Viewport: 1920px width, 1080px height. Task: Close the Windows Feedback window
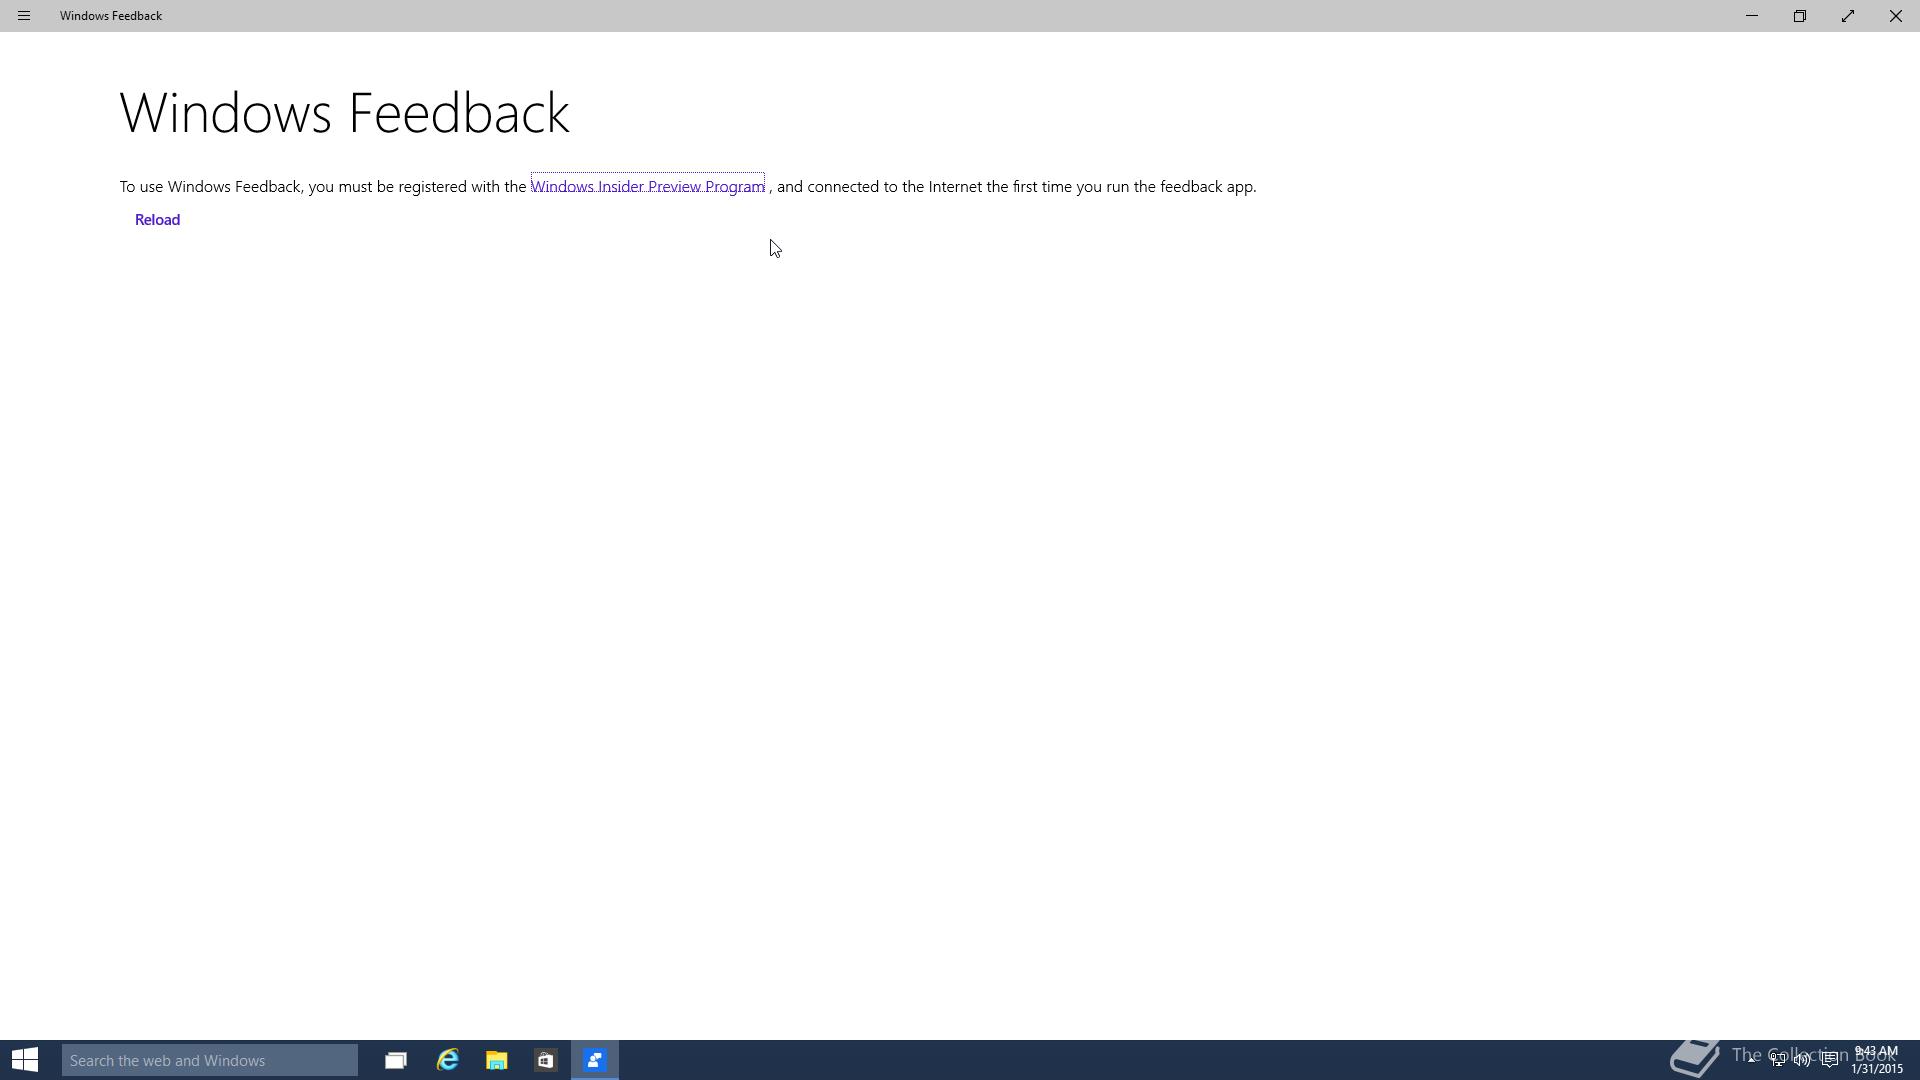pos(1895,16)
